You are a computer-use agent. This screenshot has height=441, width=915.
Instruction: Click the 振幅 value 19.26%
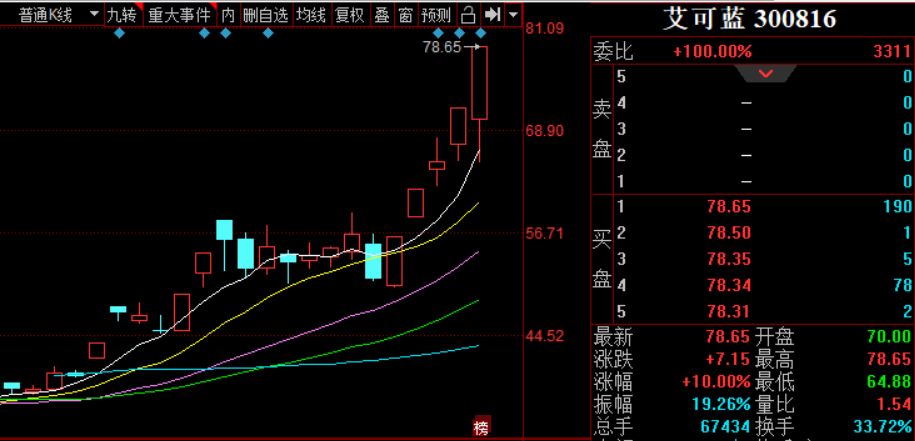721,404
